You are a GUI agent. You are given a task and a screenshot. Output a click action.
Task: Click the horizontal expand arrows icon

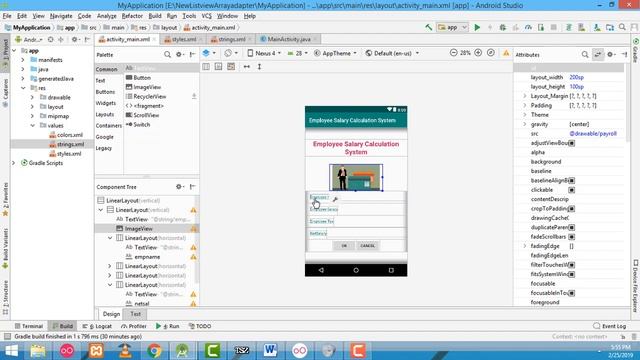[x=247, y=67]
